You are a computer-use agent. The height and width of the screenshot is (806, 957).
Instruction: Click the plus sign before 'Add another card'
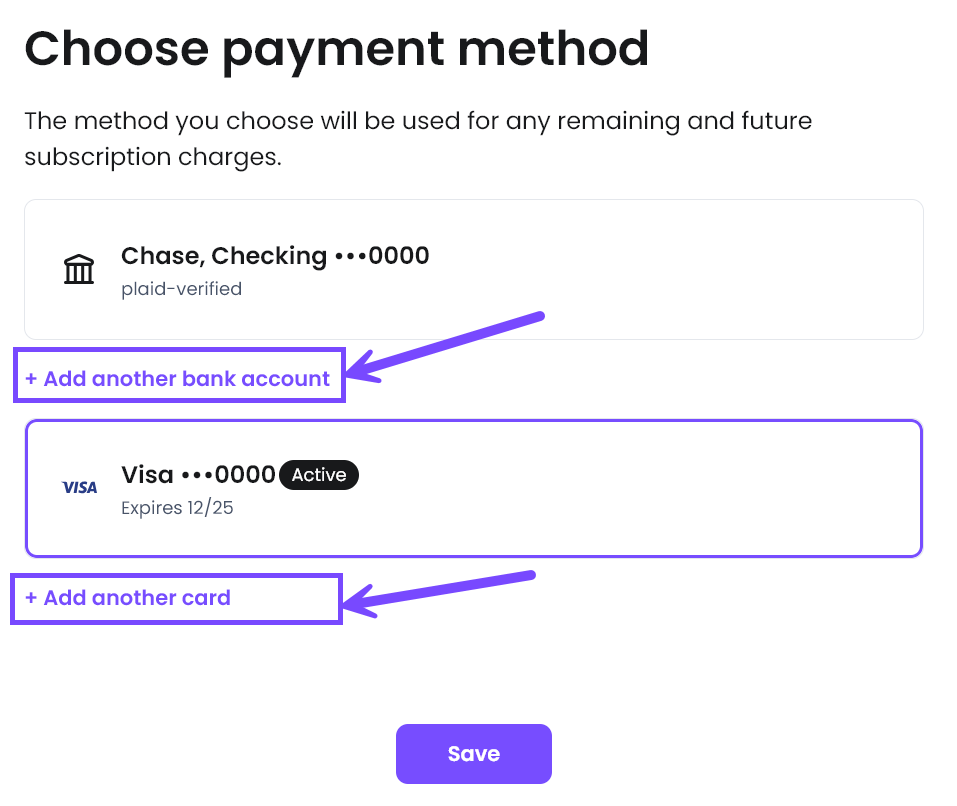pyautogui.click(x=31, y=598)
